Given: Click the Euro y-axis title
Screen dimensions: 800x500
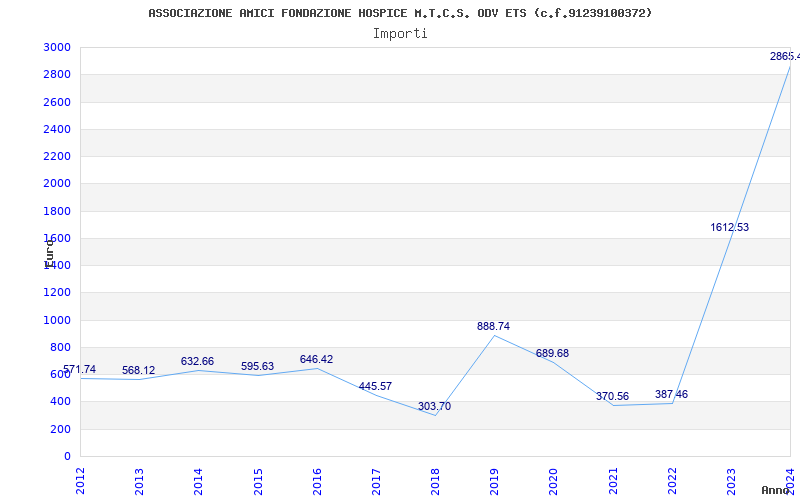Looking at the screenshot, I should tap(48, 252).
